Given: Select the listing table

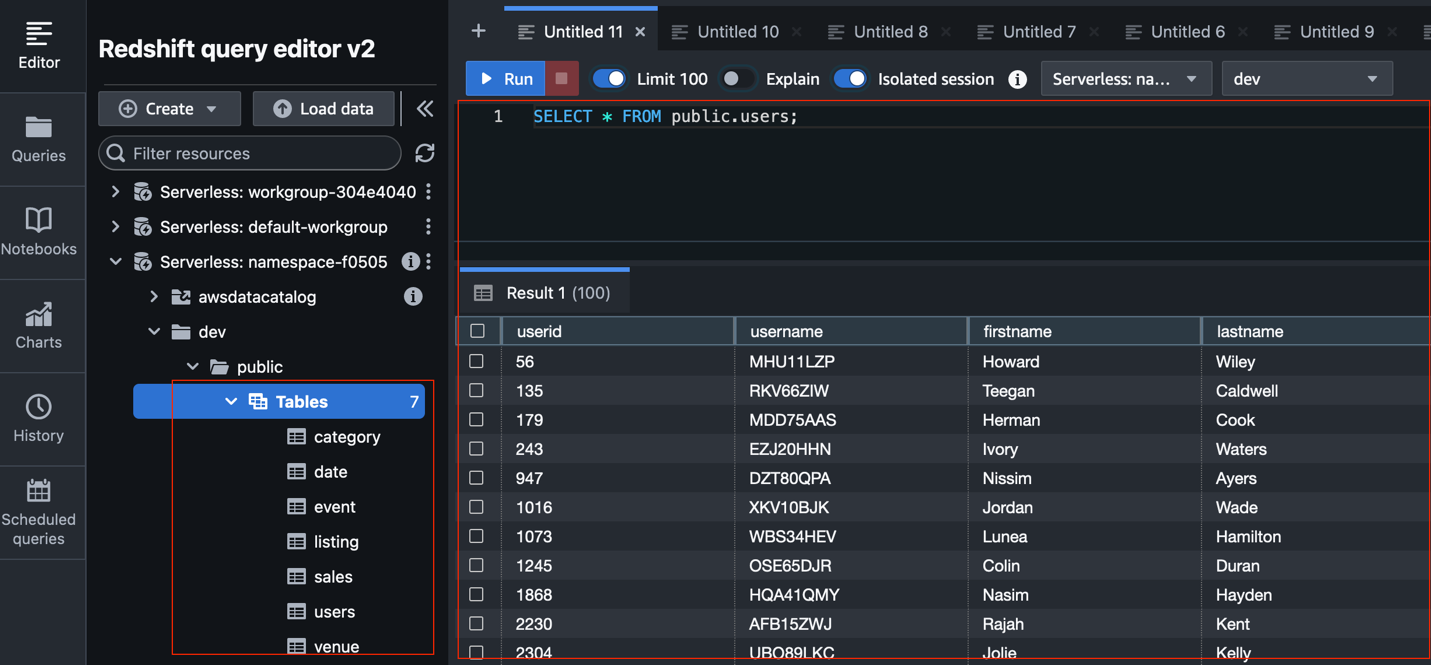Looking at the screenshot, I should (336, 541).
